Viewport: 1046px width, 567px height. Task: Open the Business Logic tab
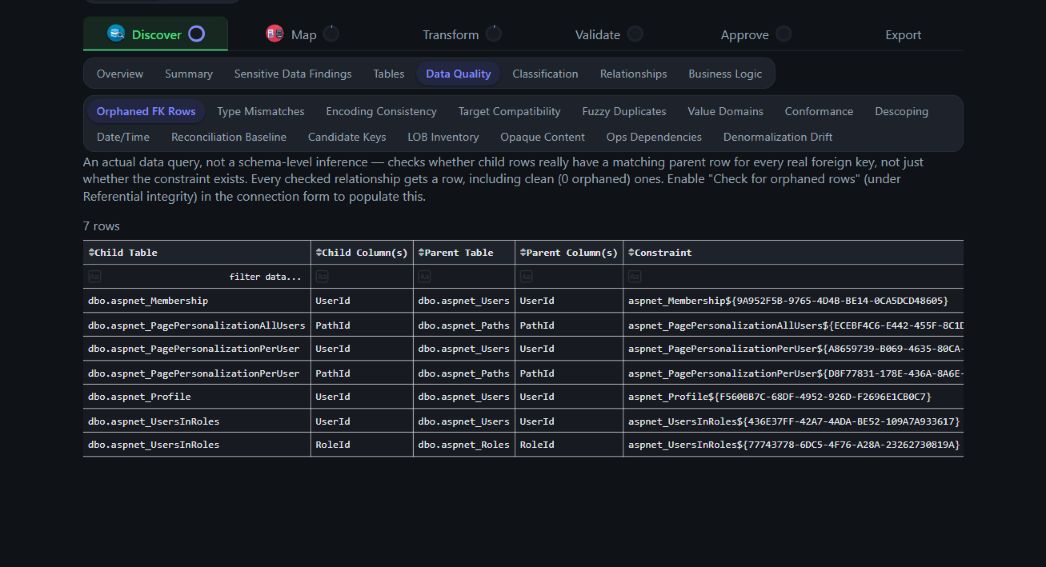coord(725,73)
